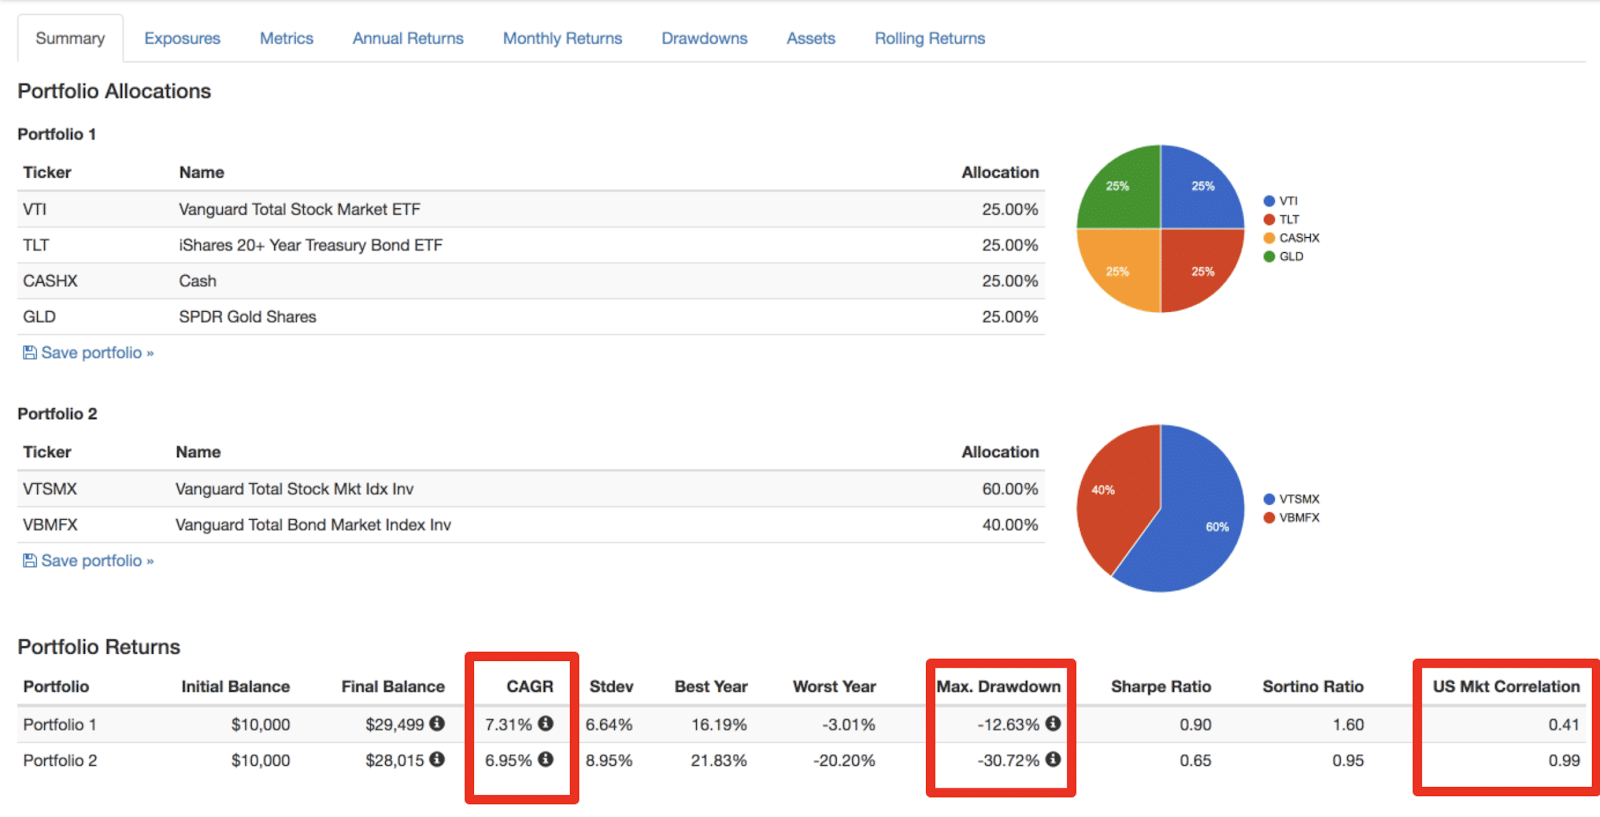Viewport: 1600px width, 817px height.
Task: Click the US Mkt Correlation column header
Action: (1506, 686)
